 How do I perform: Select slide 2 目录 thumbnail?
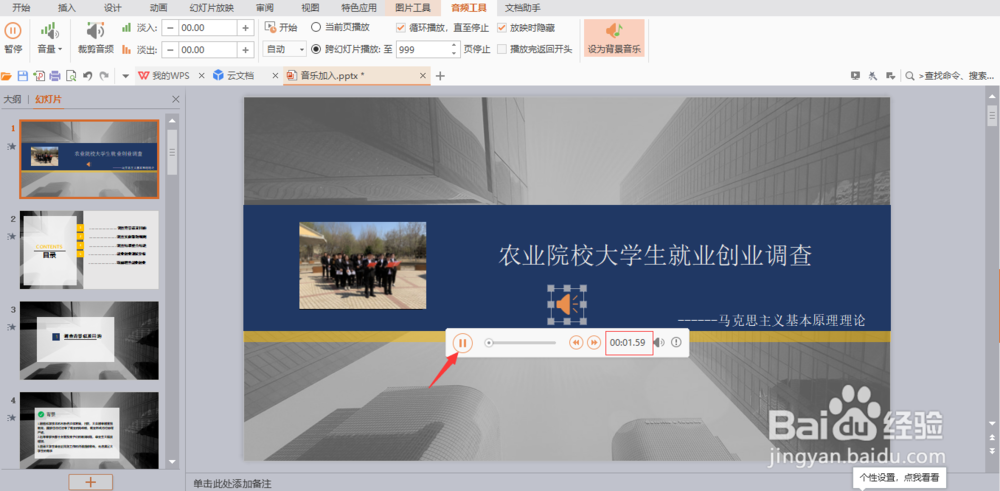pos(89,250)
